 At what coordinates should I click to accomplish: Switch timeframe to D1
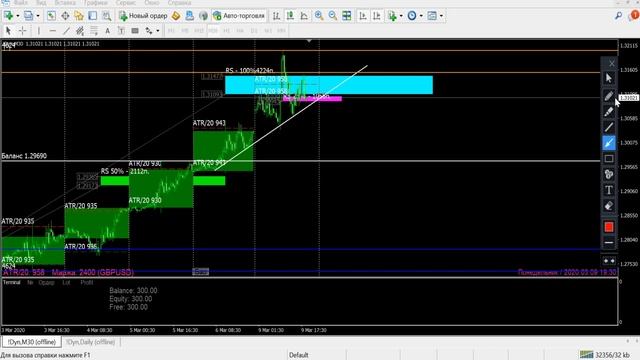point(254,31)
